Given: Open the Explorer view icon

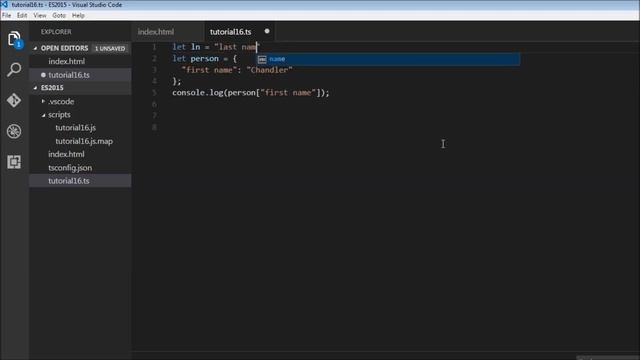Looking at the screenshot, I should point(14,39).
